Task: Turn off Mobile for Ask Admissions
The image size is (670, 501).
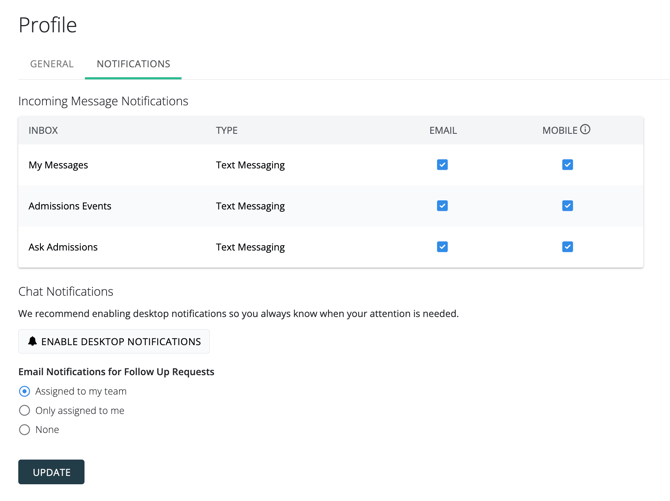Action: [567, 247]
